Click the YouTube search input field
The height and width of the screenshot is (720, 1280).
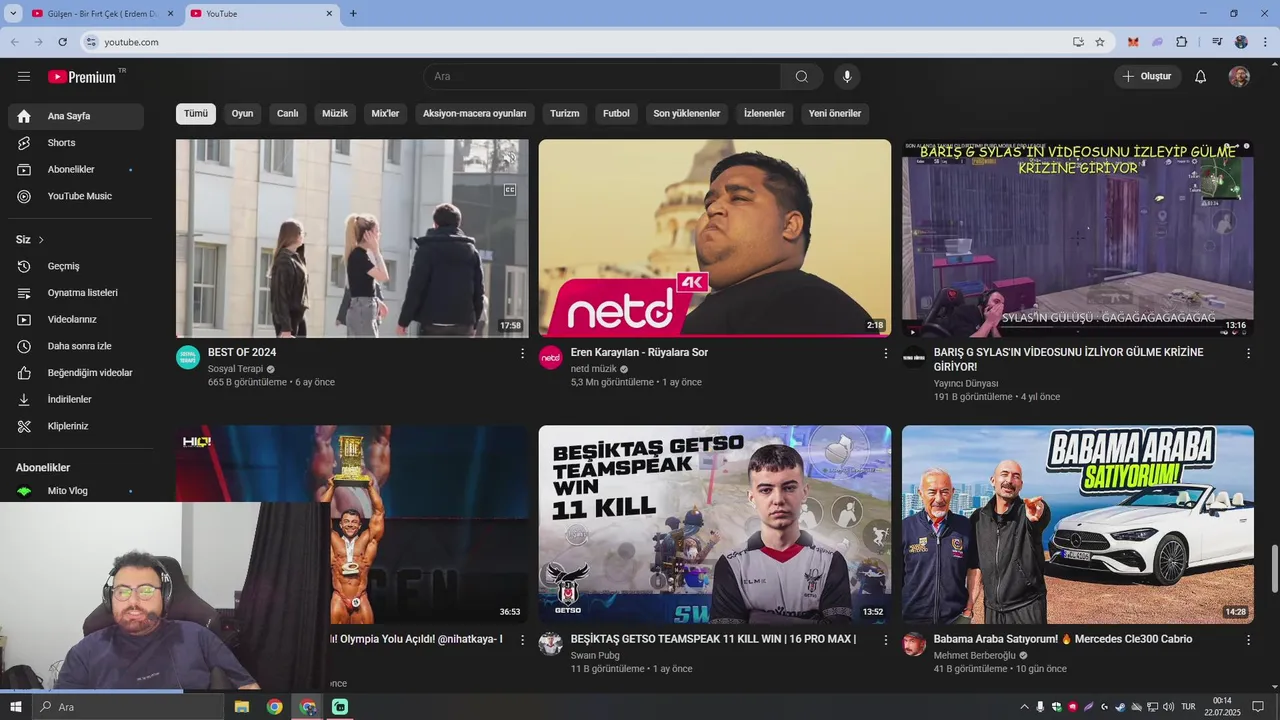click(602, 77)
